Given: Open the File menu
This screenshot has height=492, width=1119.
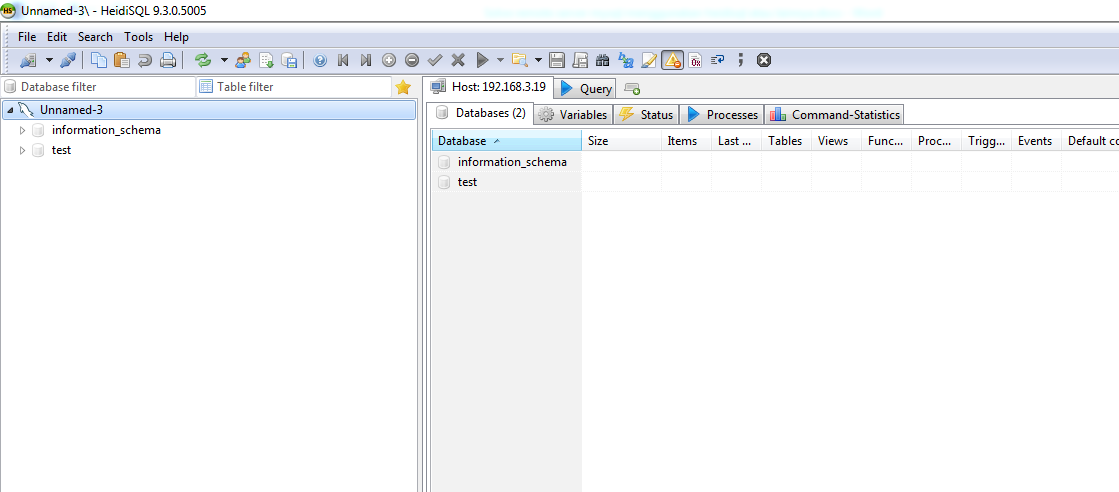Looking at the screenshot, I should coord(27,36).
